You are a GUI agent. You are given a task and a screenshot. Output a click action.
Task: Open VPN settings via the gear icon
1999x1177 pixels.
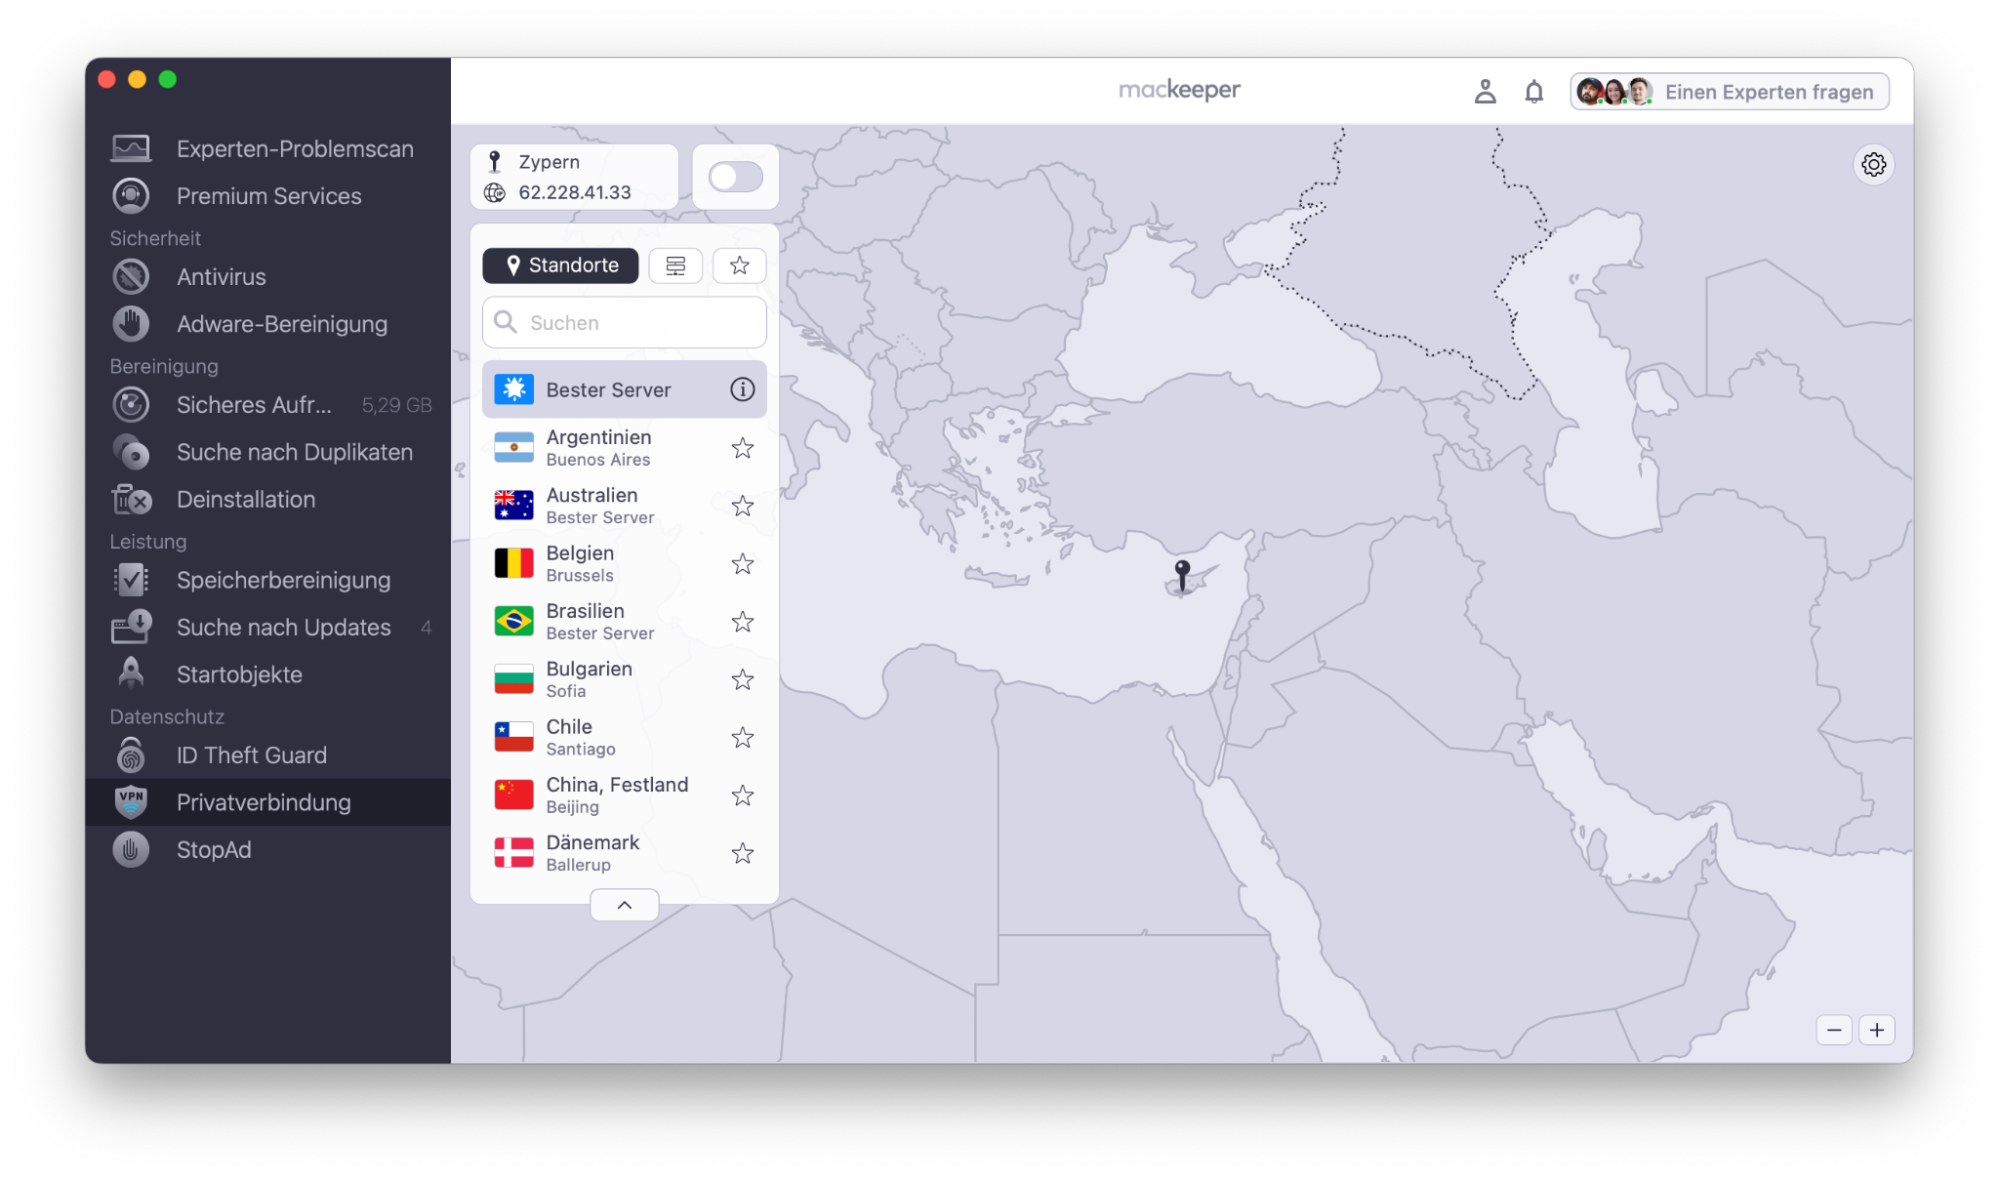pyautogui.click(x=1874, y=164)
